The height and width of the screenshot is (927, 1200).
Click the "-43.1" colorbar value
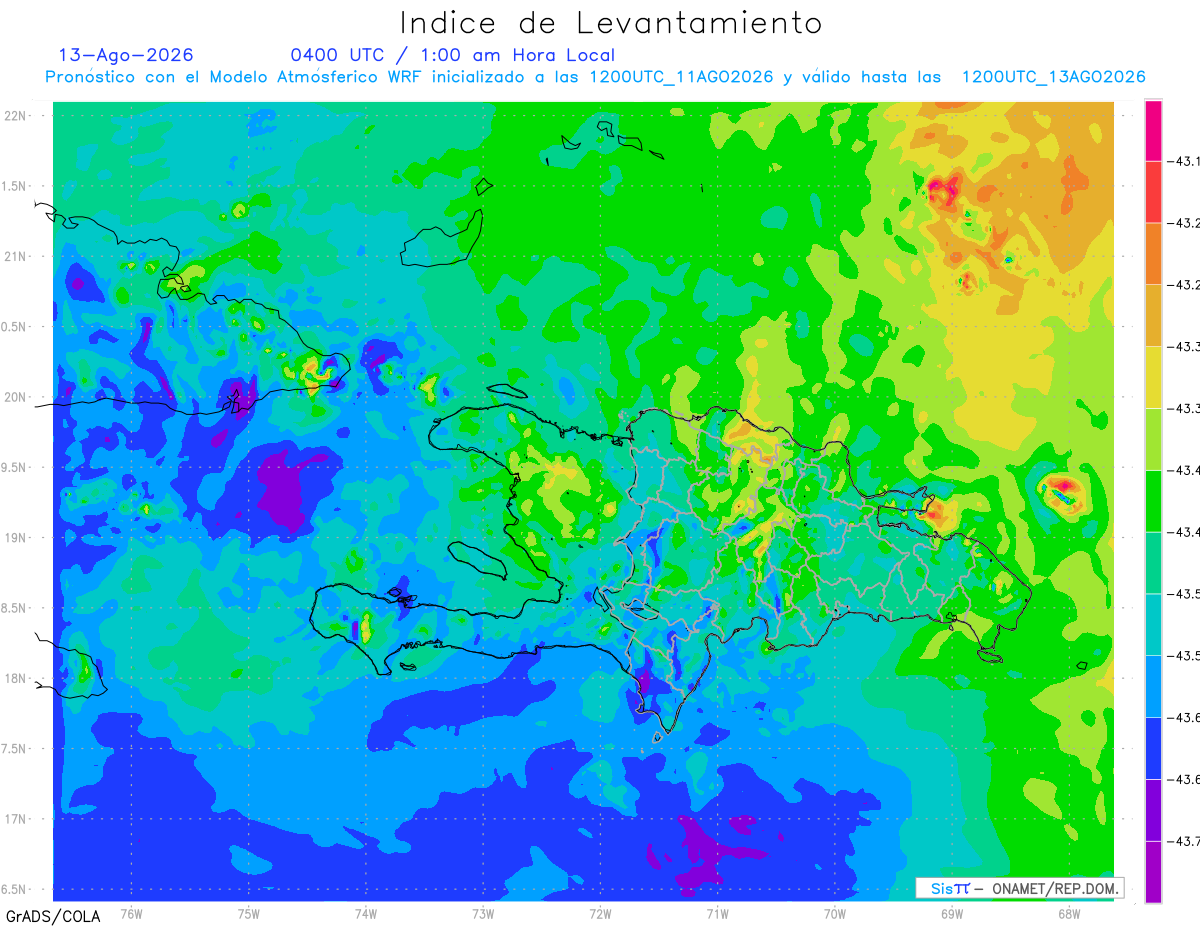point(1185,161)
